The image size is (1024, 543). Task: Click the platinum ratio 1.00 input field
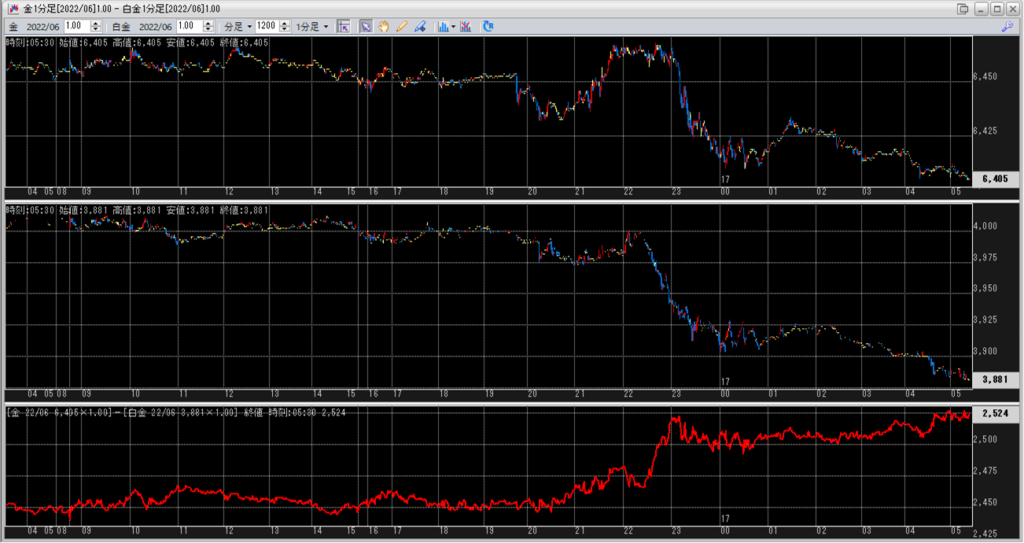point(188,26)
